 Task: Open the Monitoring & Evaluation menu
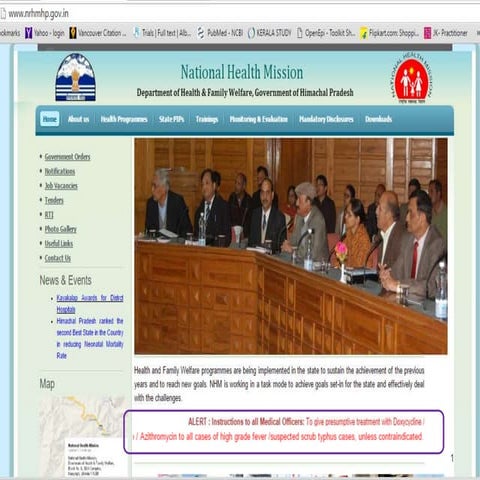(x=259, y=119)
